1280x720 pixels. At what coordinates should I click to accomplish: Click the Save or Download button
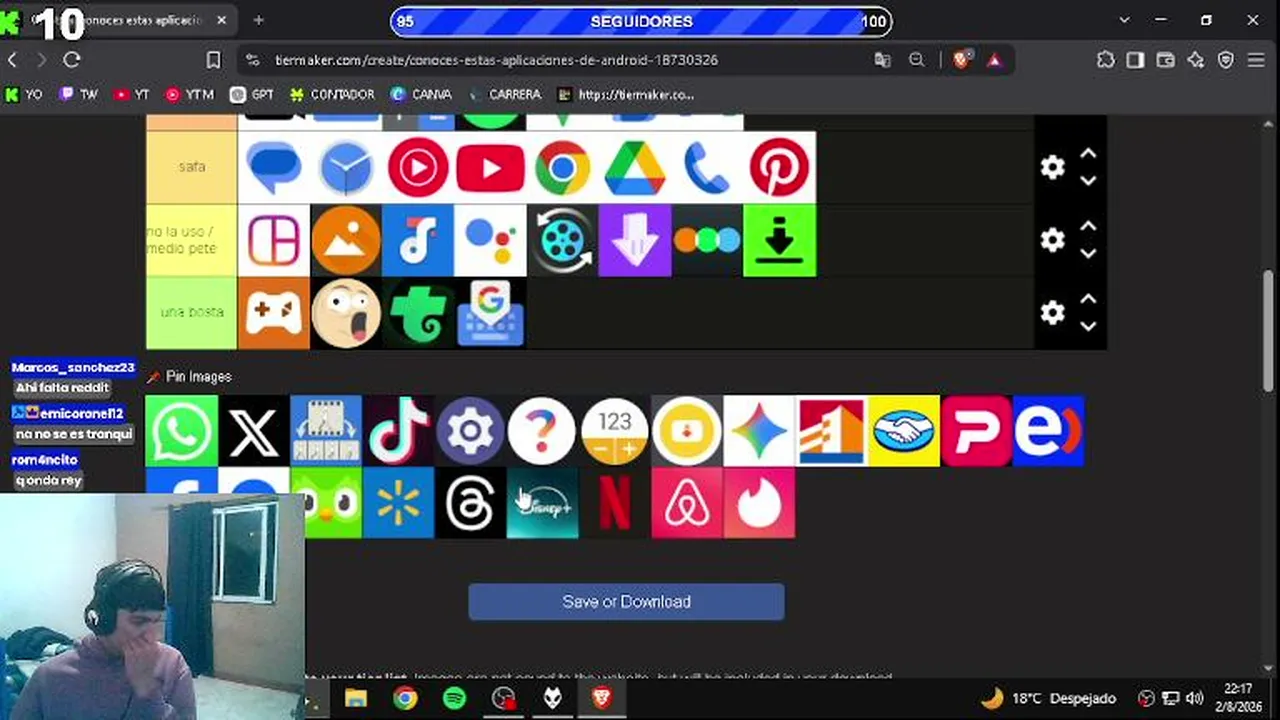pos(626,602)
